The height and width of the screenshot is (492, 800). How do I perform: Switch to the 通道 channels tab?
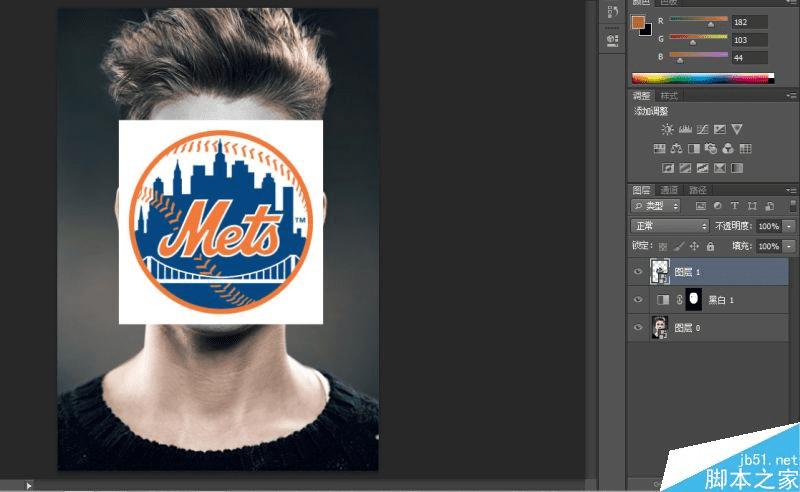(669, 190)
